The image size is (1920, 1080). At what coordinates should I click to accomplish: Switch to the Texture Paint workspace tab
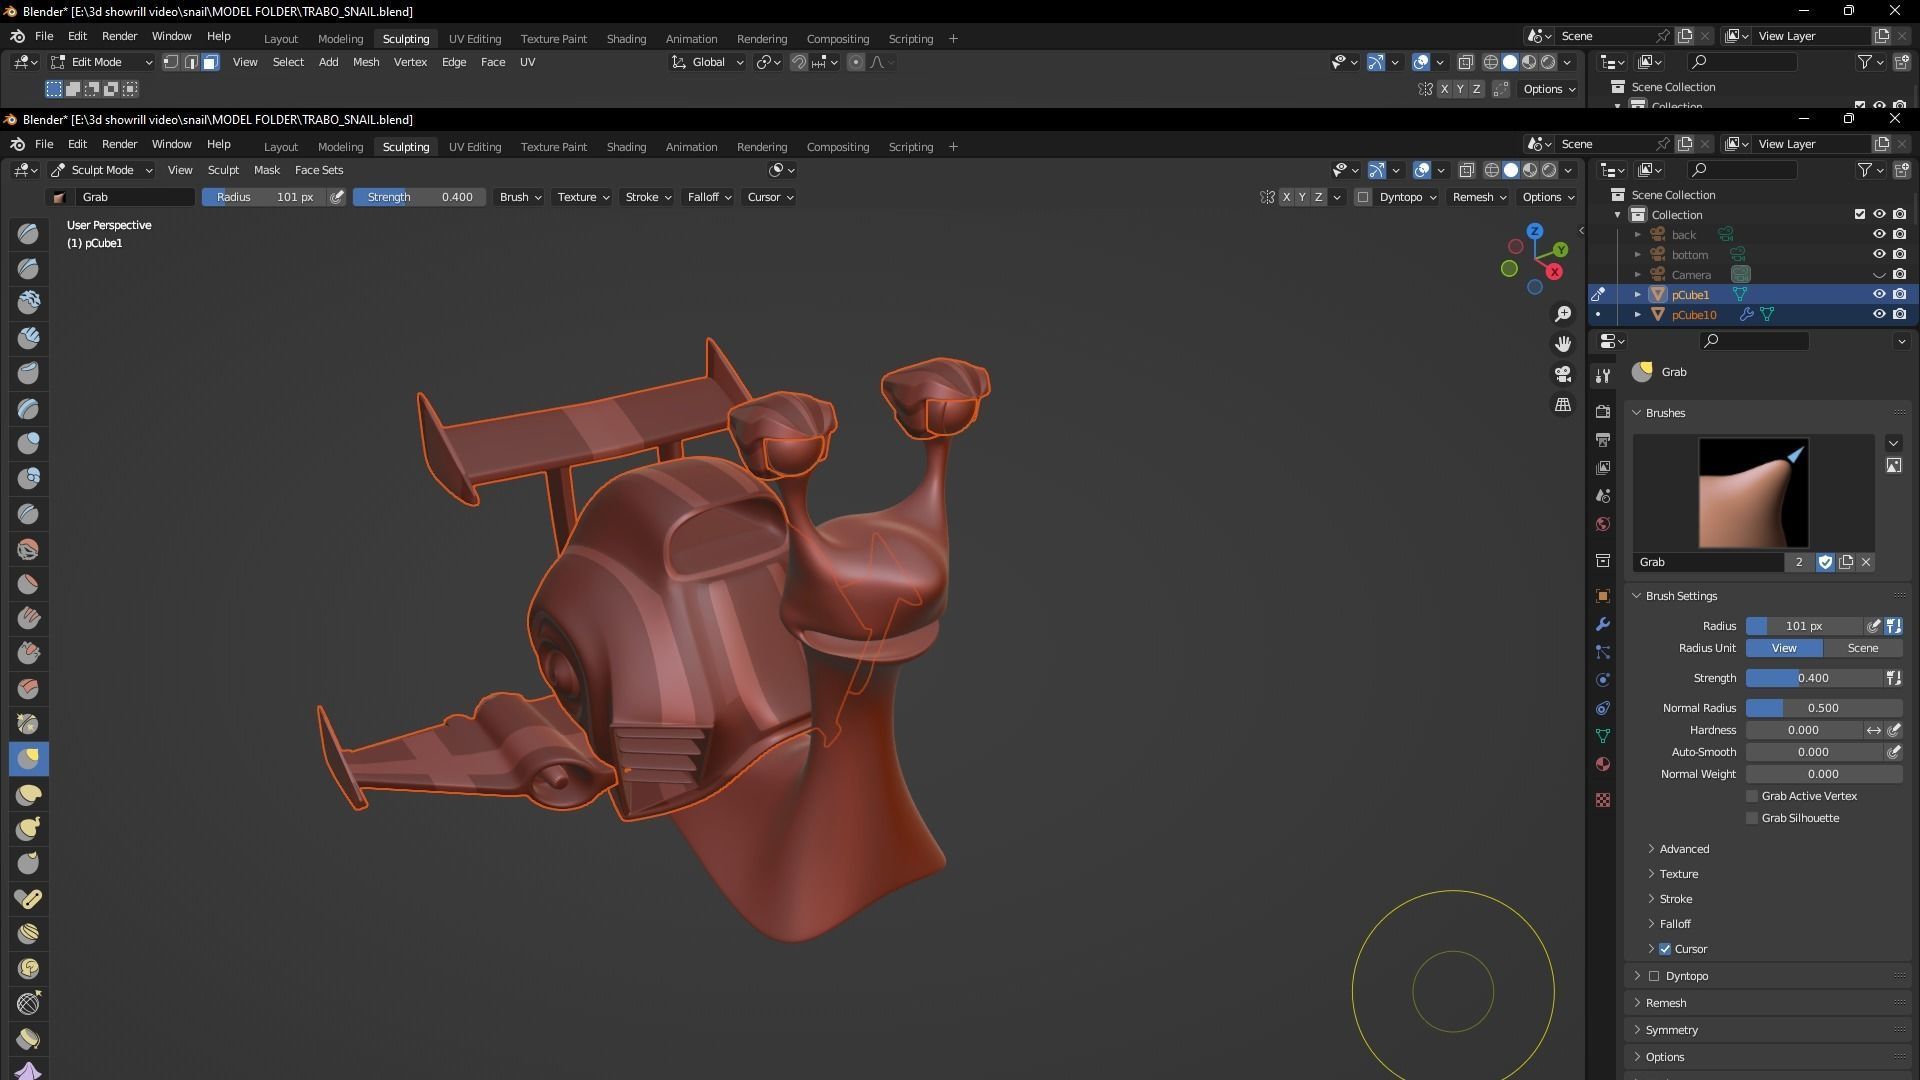[x=554, y=146]
